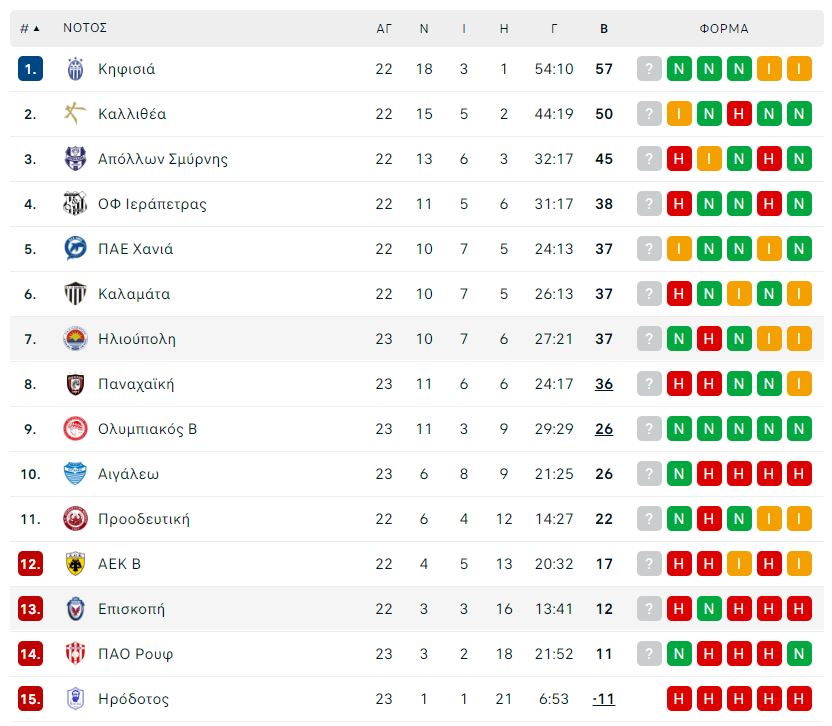
Task: Click the Ηρόδοτος club badge icon
Action: pyautogui.click(x=75, y=698)
